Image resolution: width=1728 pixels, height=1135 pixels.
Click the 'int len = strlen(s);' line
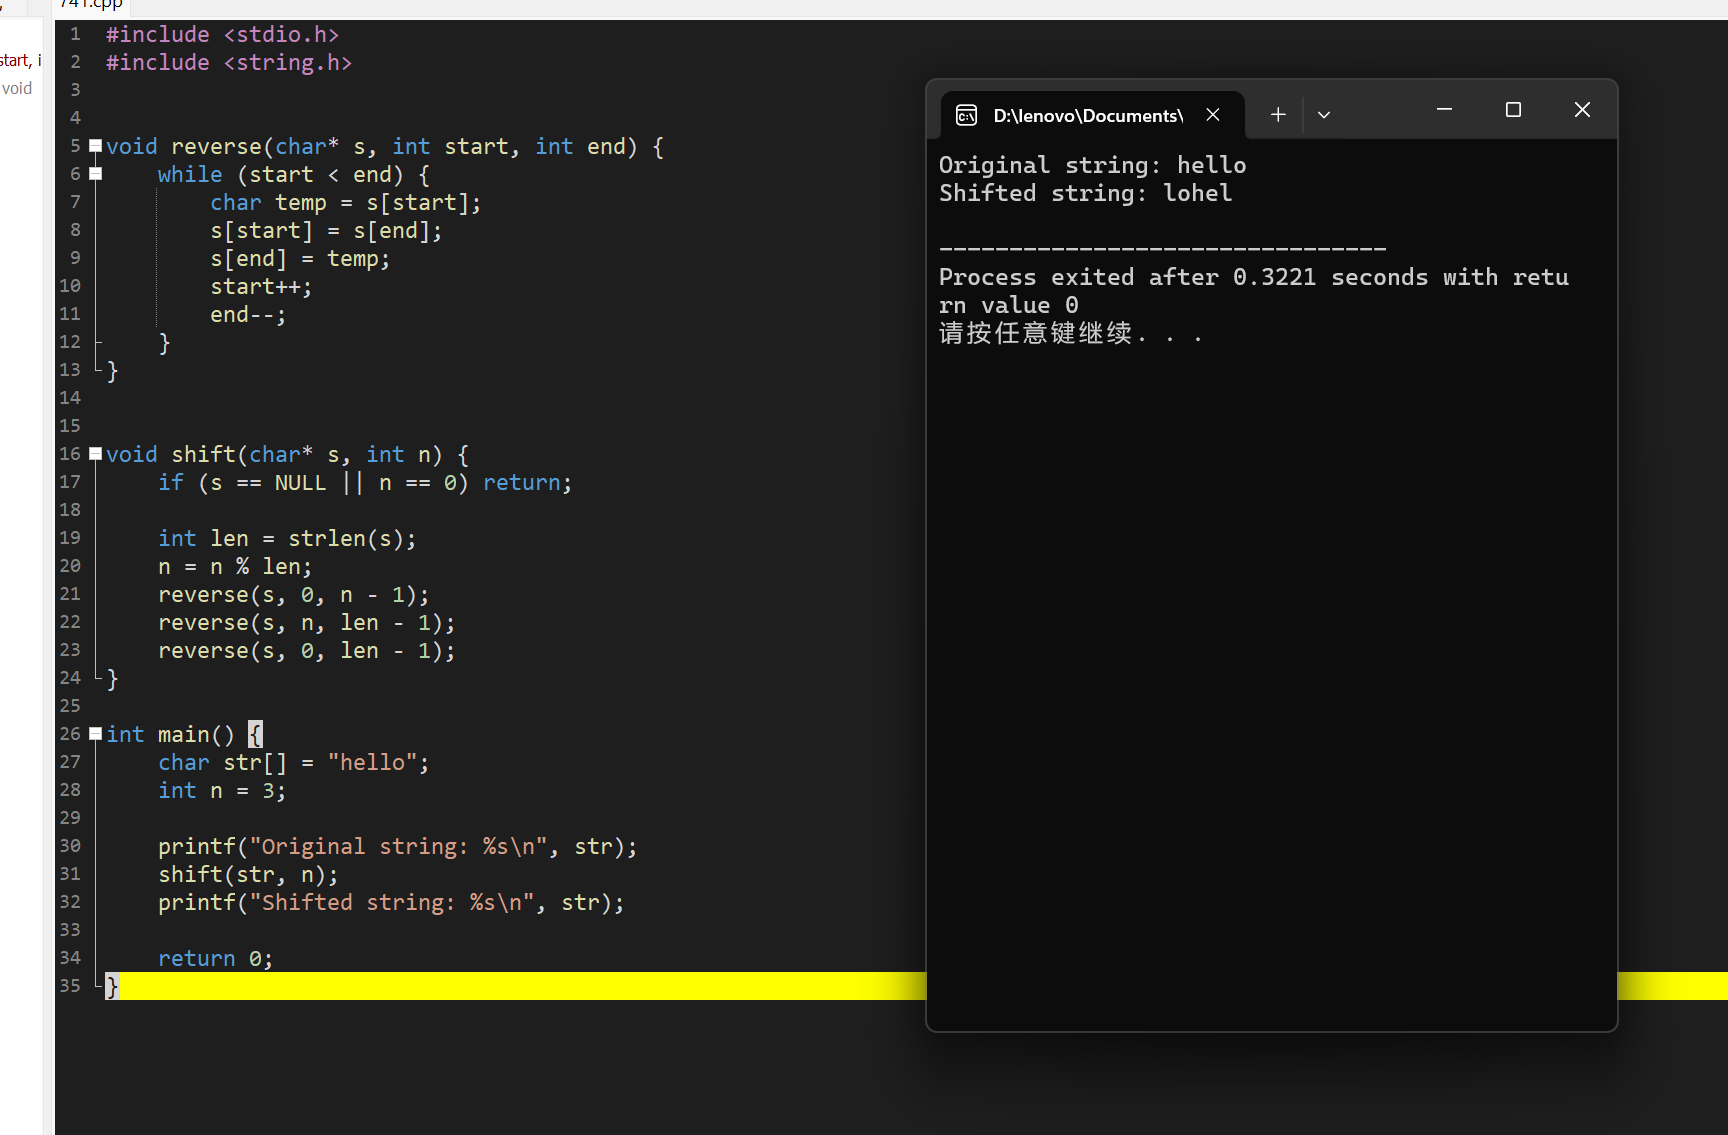(x=287, y=539)
